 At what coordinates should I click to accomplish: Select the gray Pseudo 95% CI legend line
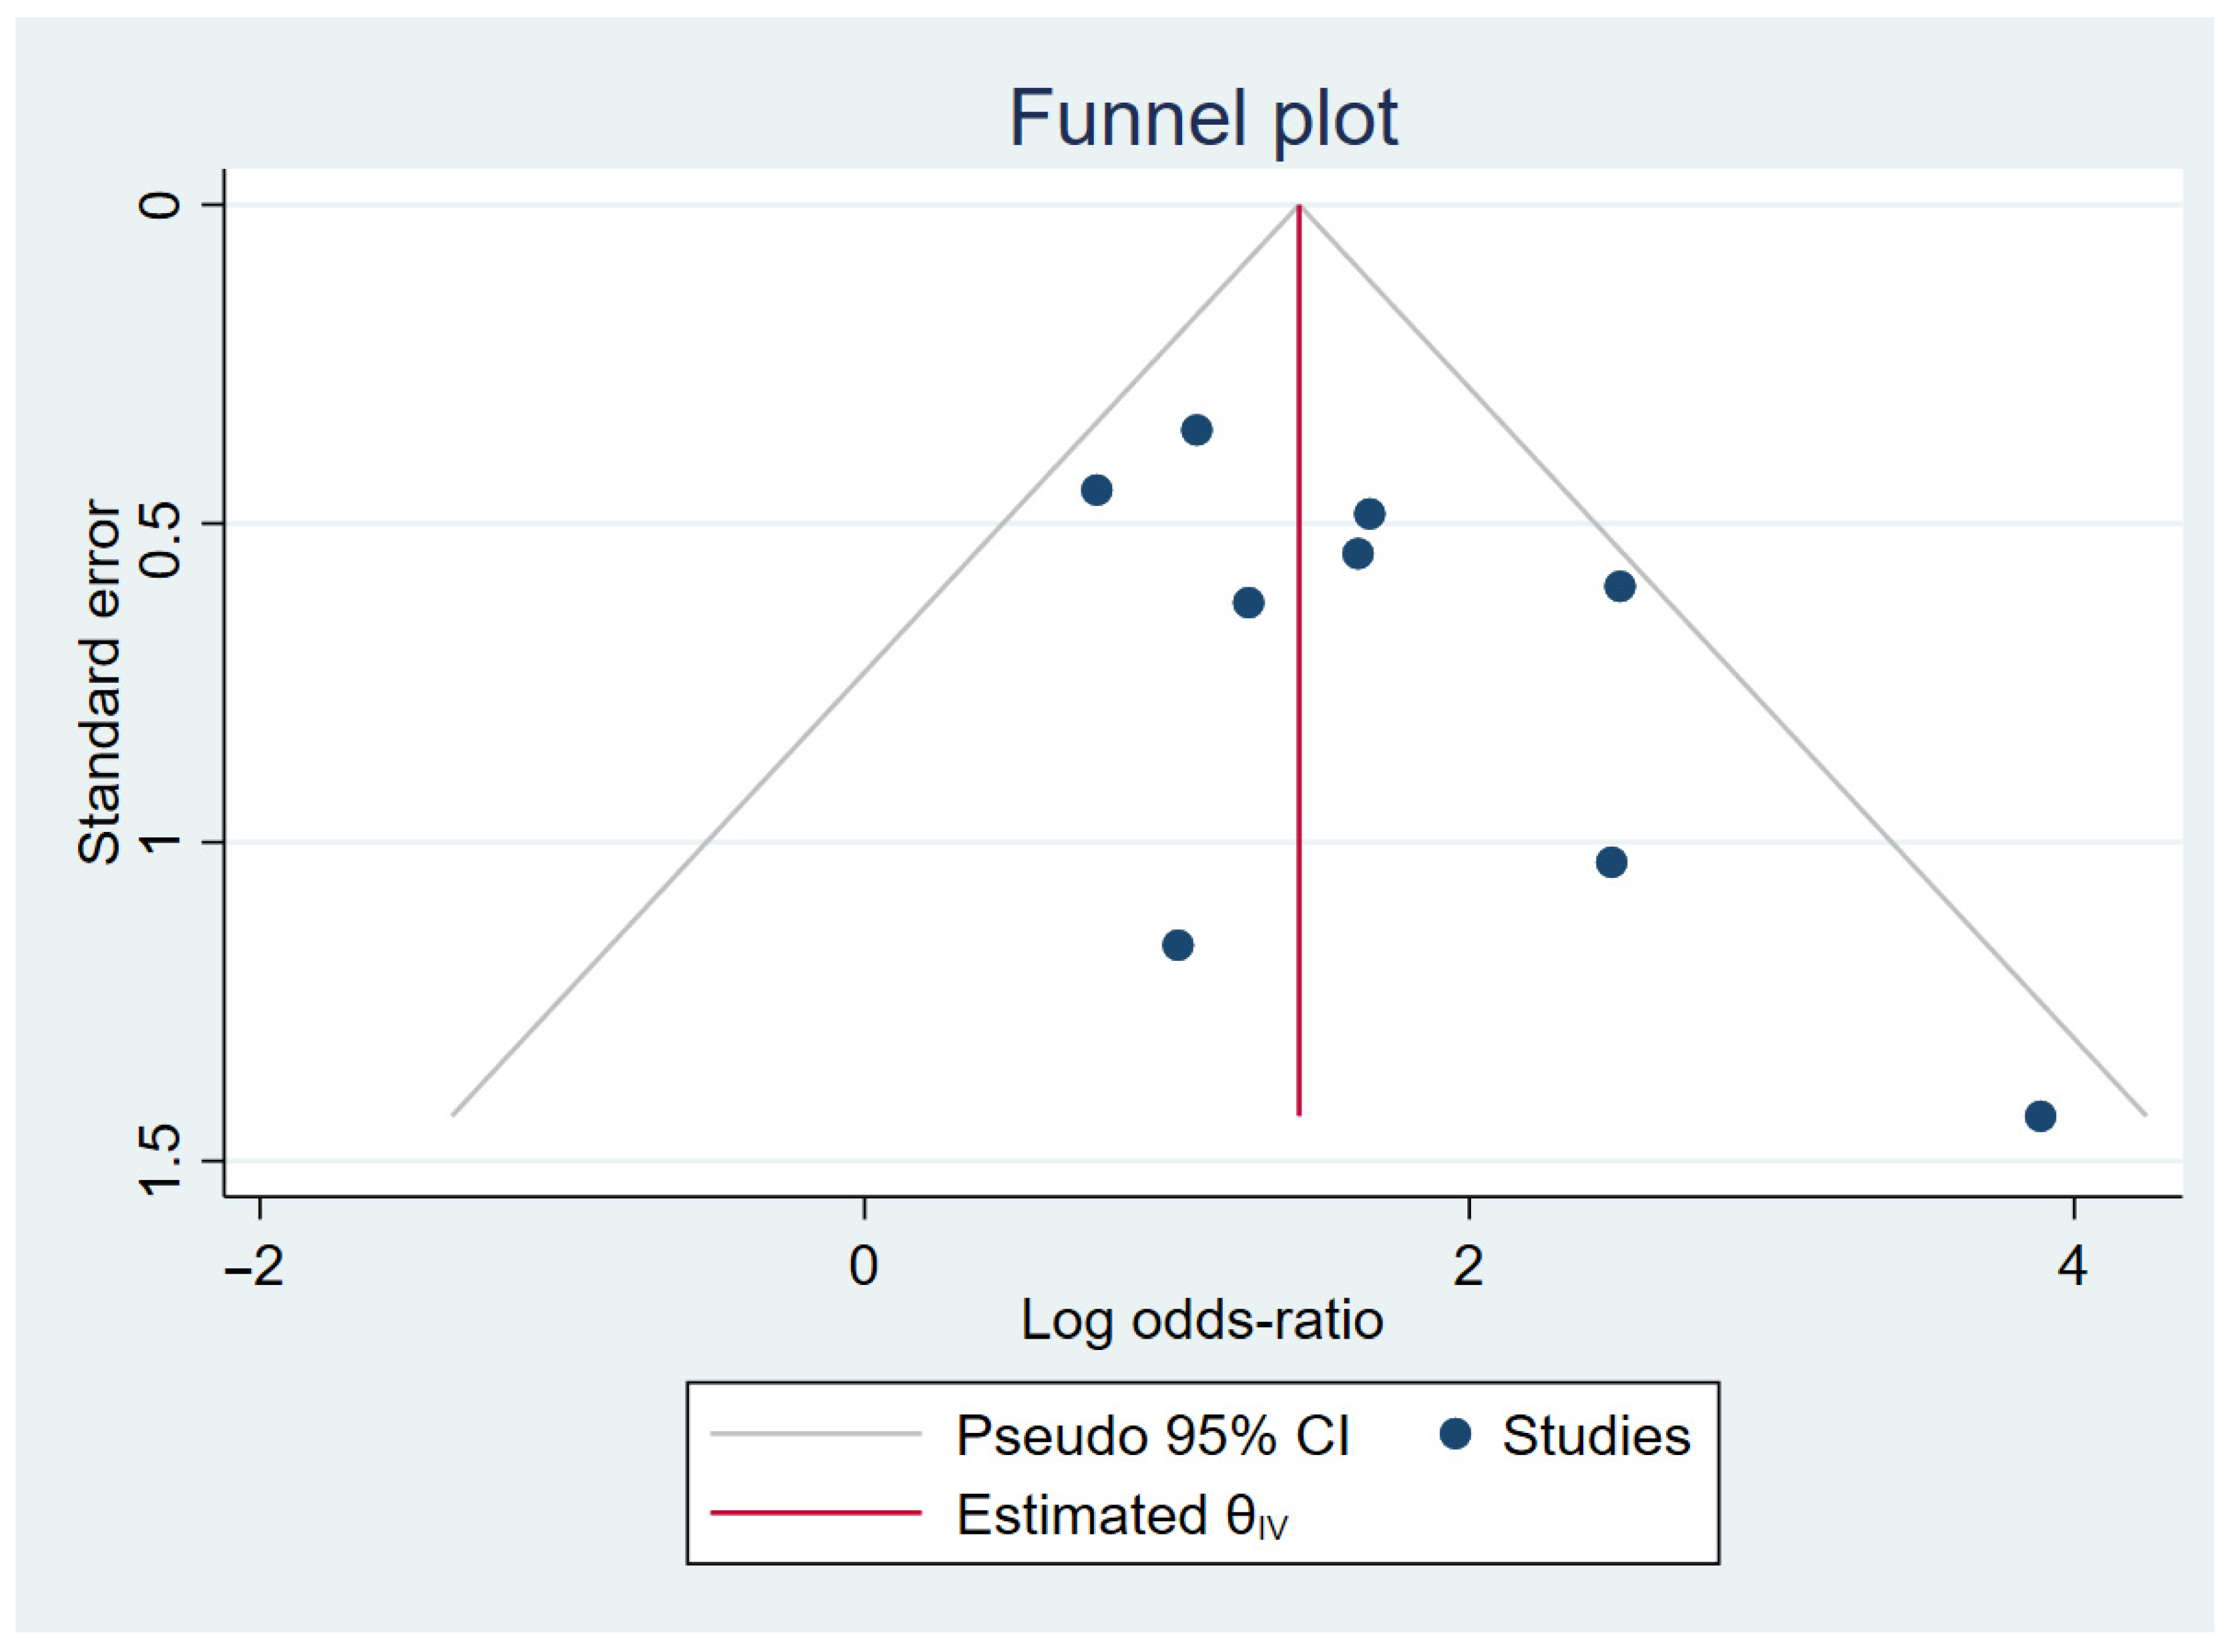pos(815,1434)
